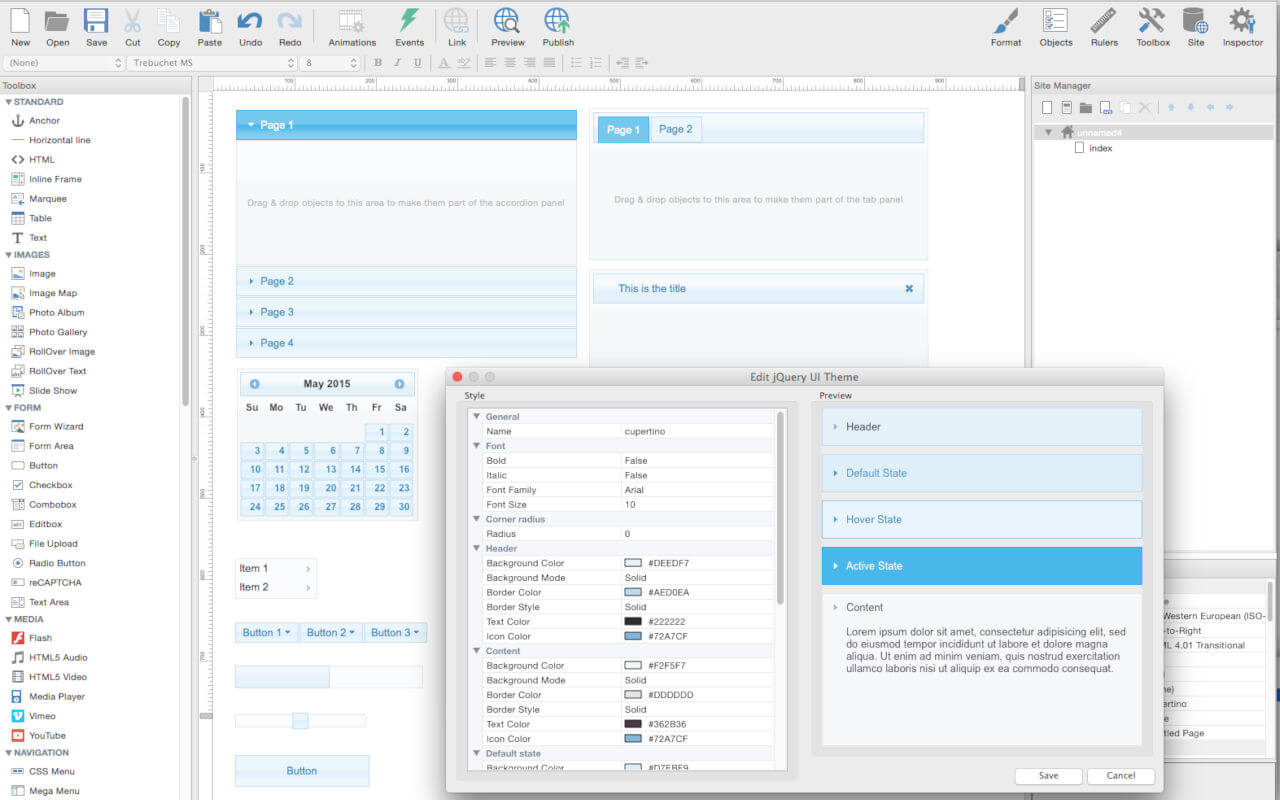Show the Rulers tool icon
Image resolution: width=1280 pixels, height=800 pixels.
[1104, 21]
